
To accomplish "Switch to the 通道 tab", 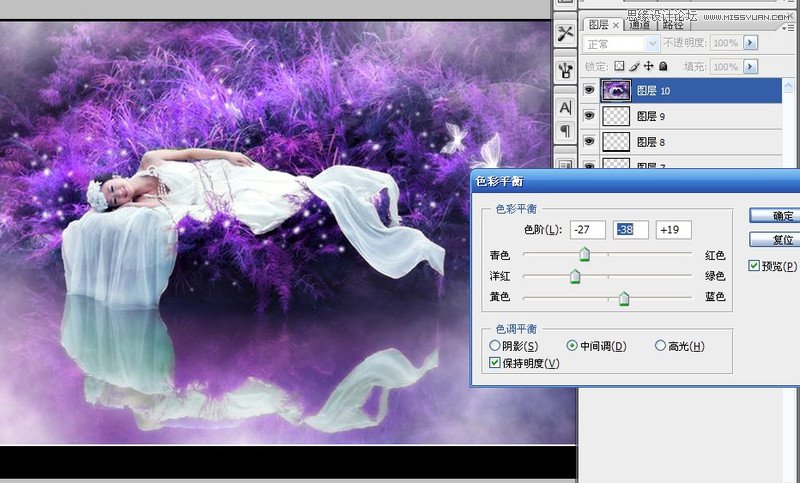I will pyautogui.click(x=640, y=24).
